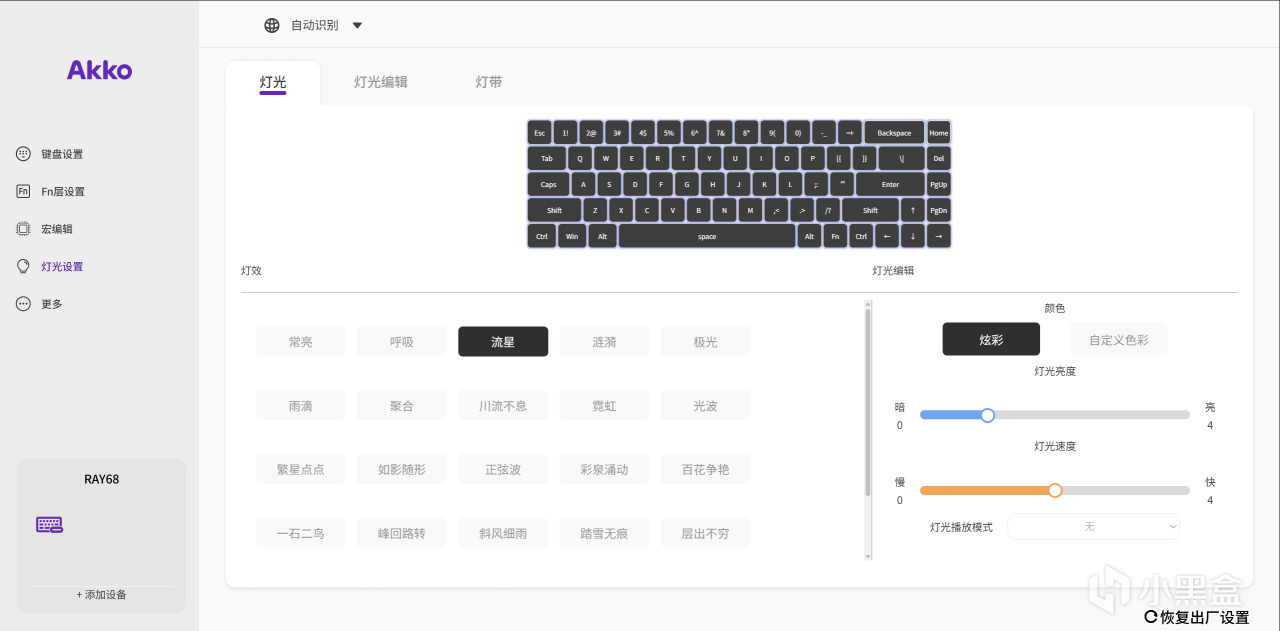The width and height of the screenshot is (1280, 631).
Task: Choose the 一石二鸟 effect
Action: (x=301, y=533)
